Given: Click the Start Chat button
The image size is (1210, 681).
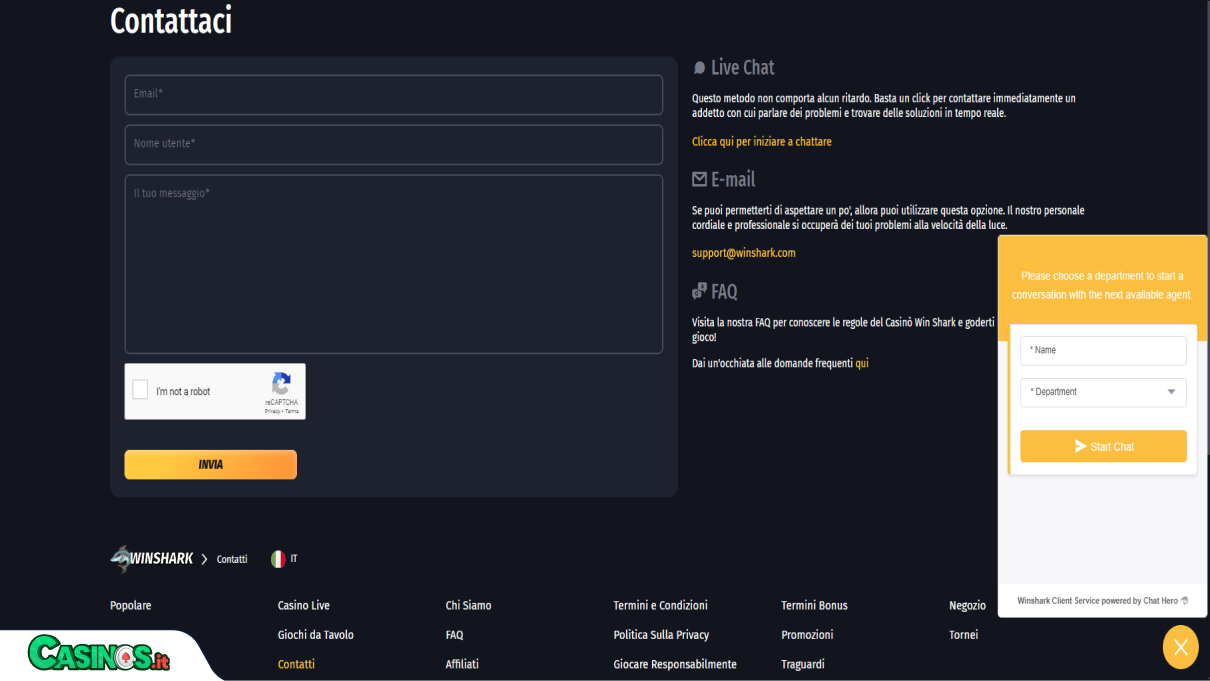Looking at the screenshot, I should click(1103, 446).
